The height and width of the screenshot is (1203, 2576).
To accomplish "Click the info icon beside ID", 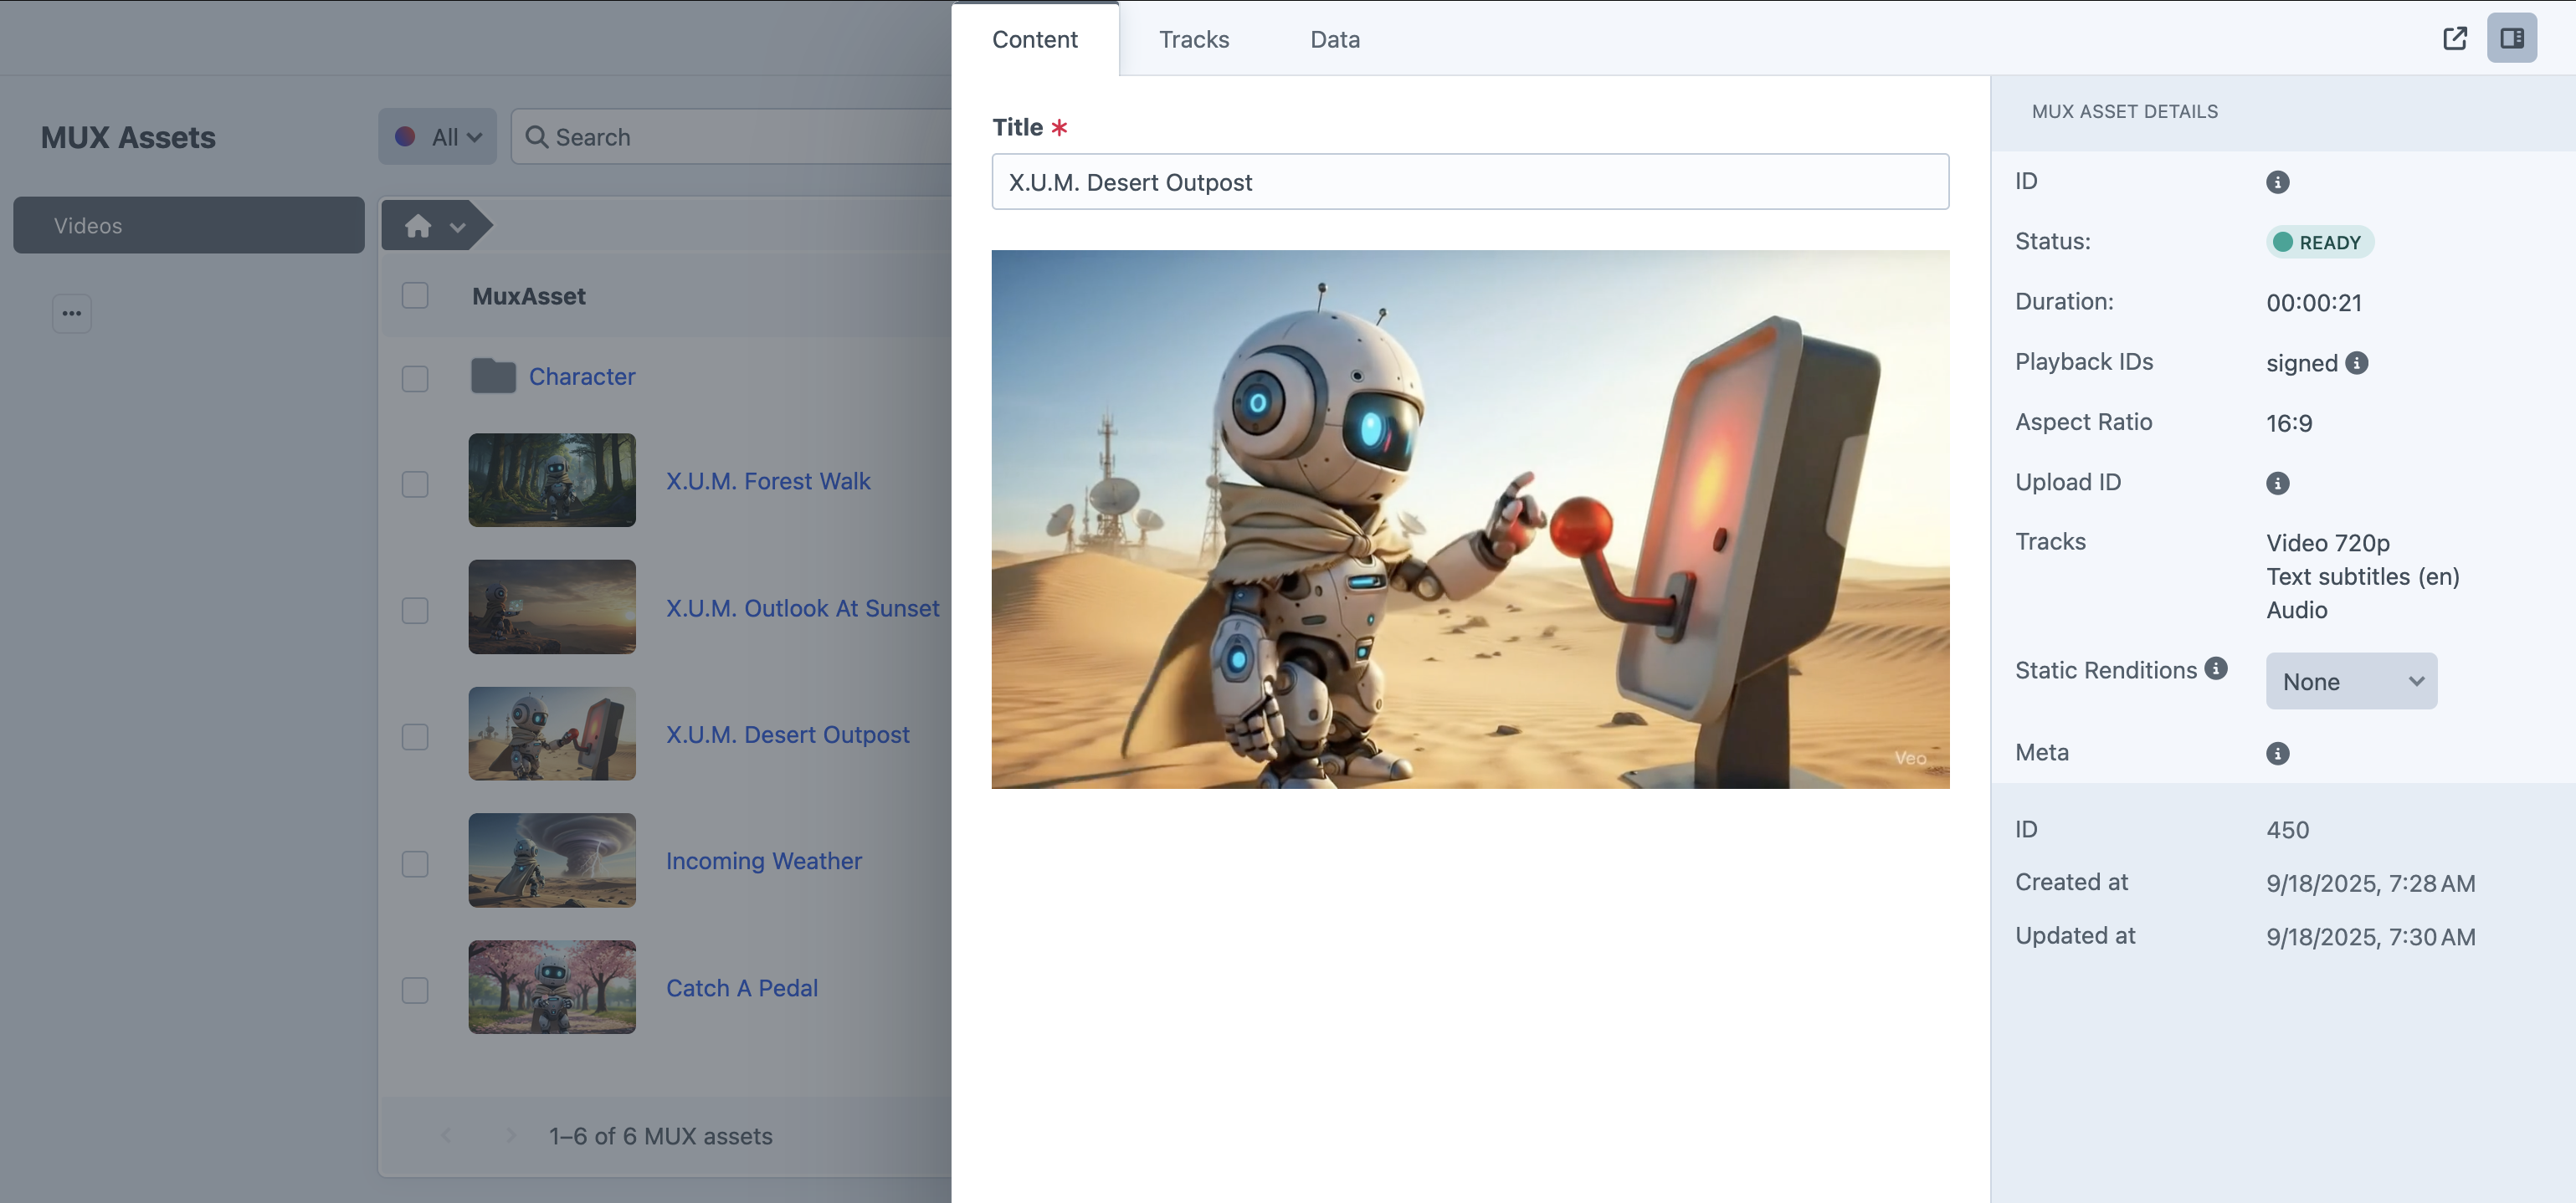I will (2277, 182).
